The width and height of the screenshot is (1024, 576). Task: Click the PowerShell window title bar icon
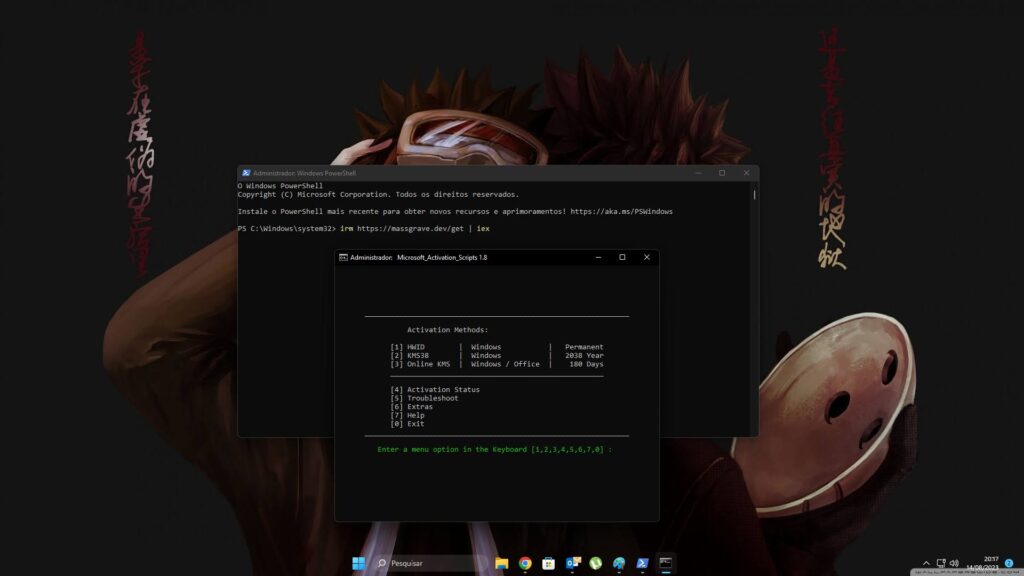tap(246, 173)
